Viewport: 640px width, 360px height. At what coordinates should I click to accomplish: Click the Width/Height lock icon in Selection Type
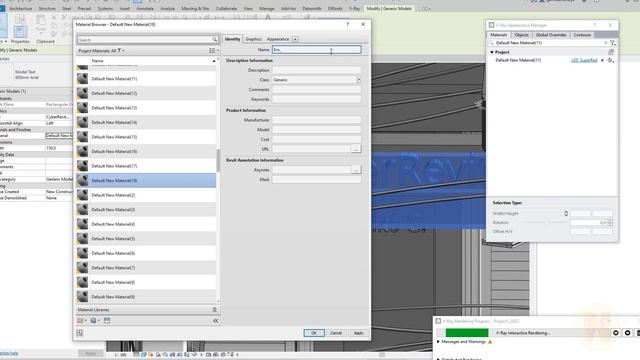pyautogui.click(x=566, y=213)
